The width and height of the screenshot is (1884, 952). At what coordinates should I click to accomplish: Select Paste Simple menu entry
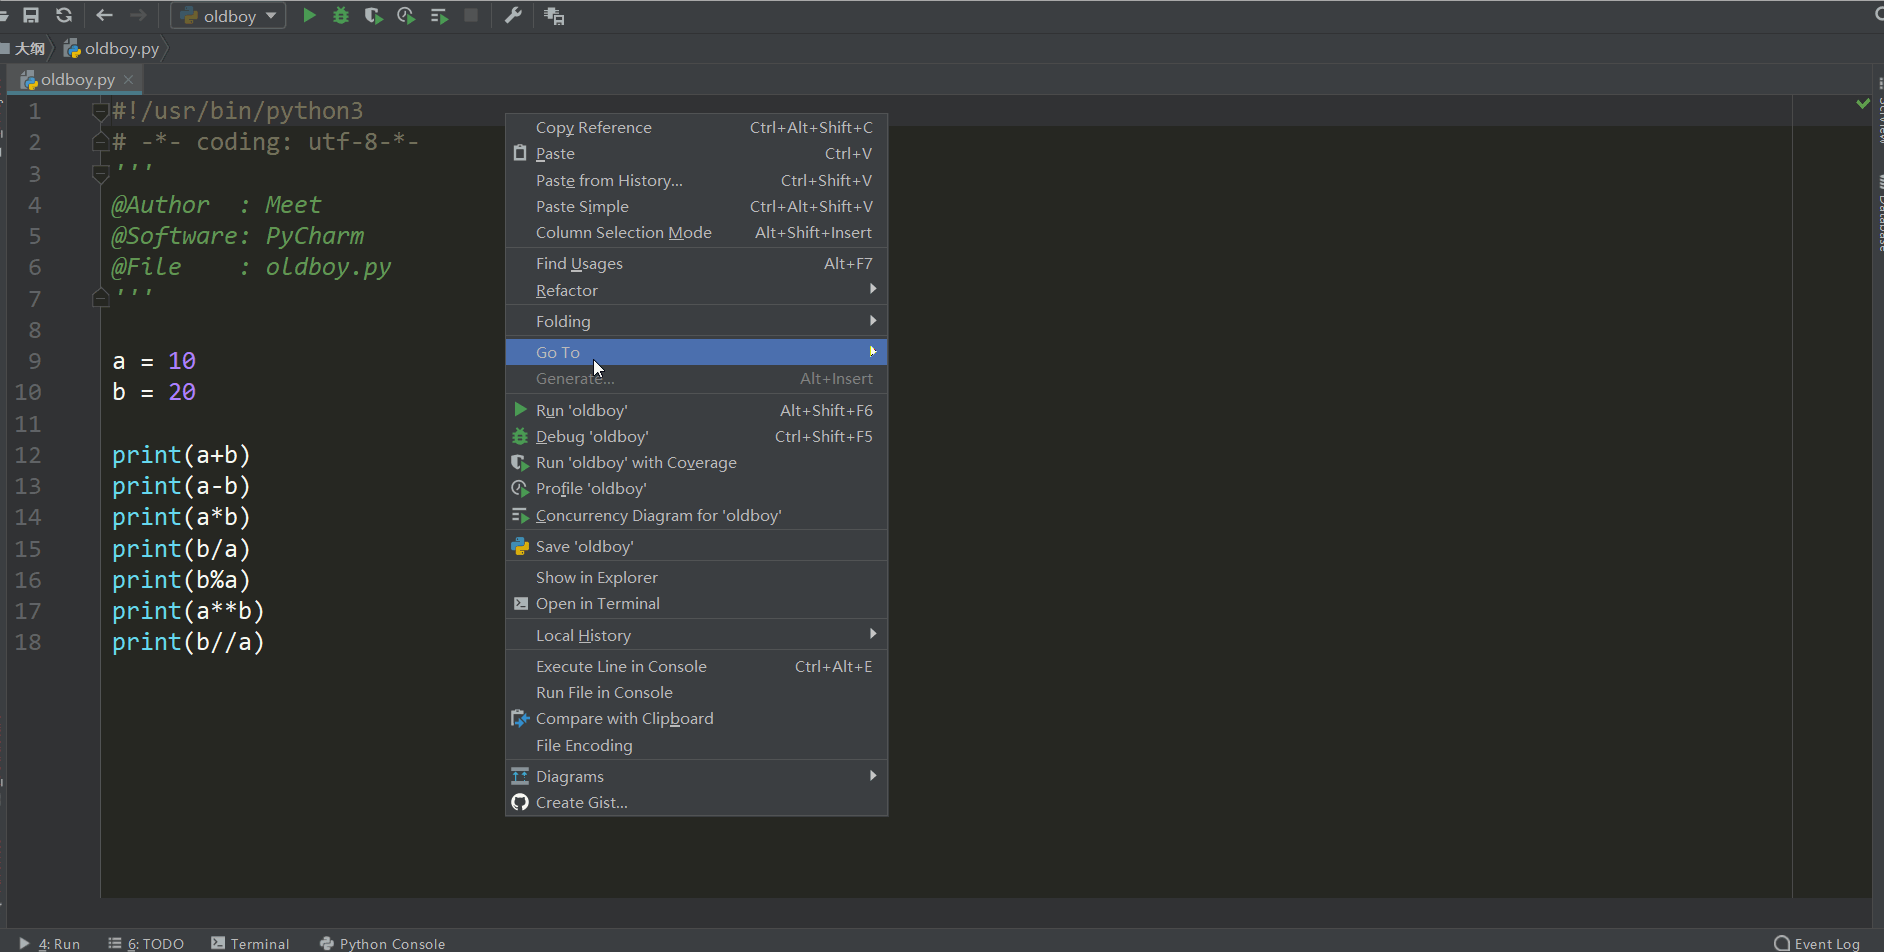[x=696, y=206]
